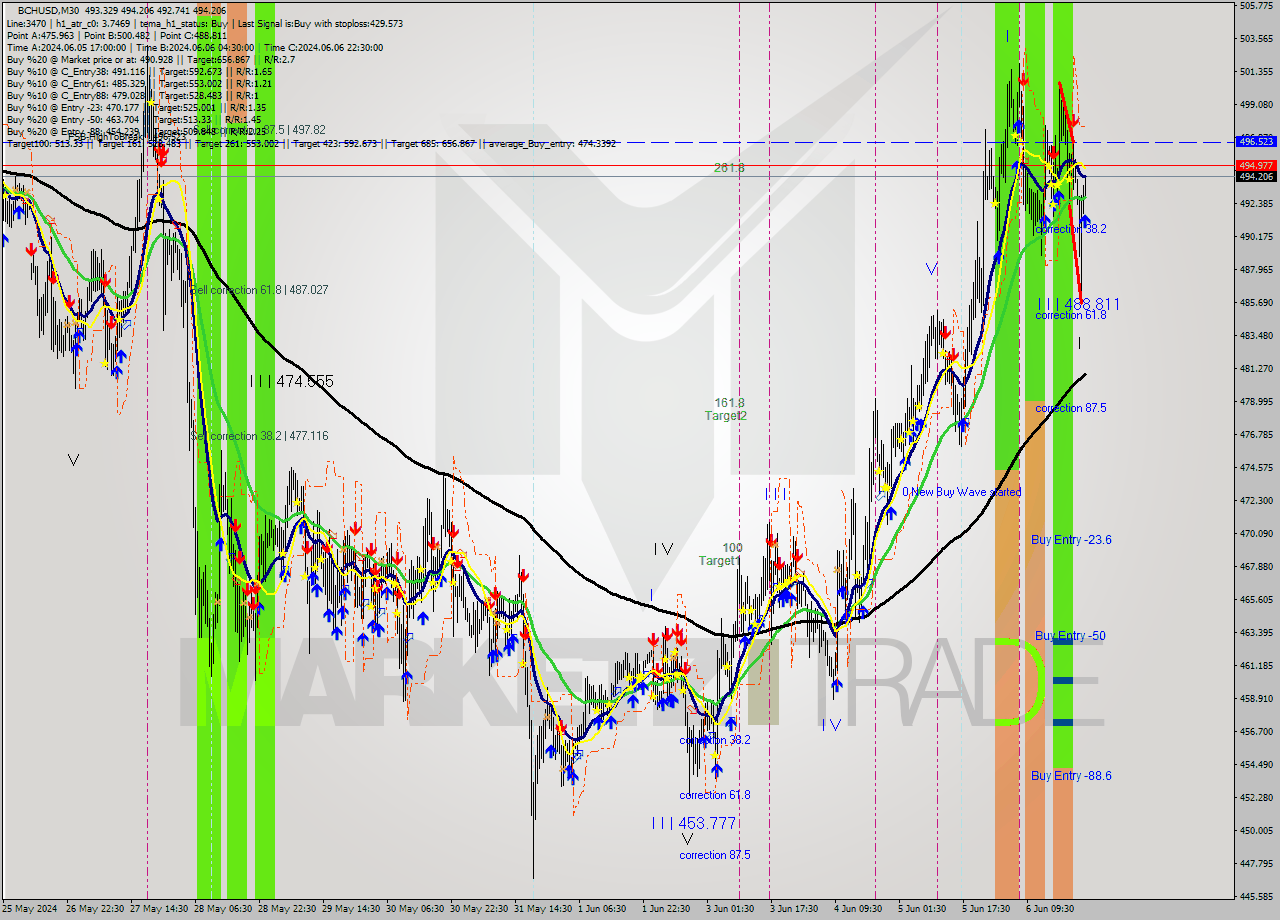Click the 501.355 price axis value

(1256, 72)
